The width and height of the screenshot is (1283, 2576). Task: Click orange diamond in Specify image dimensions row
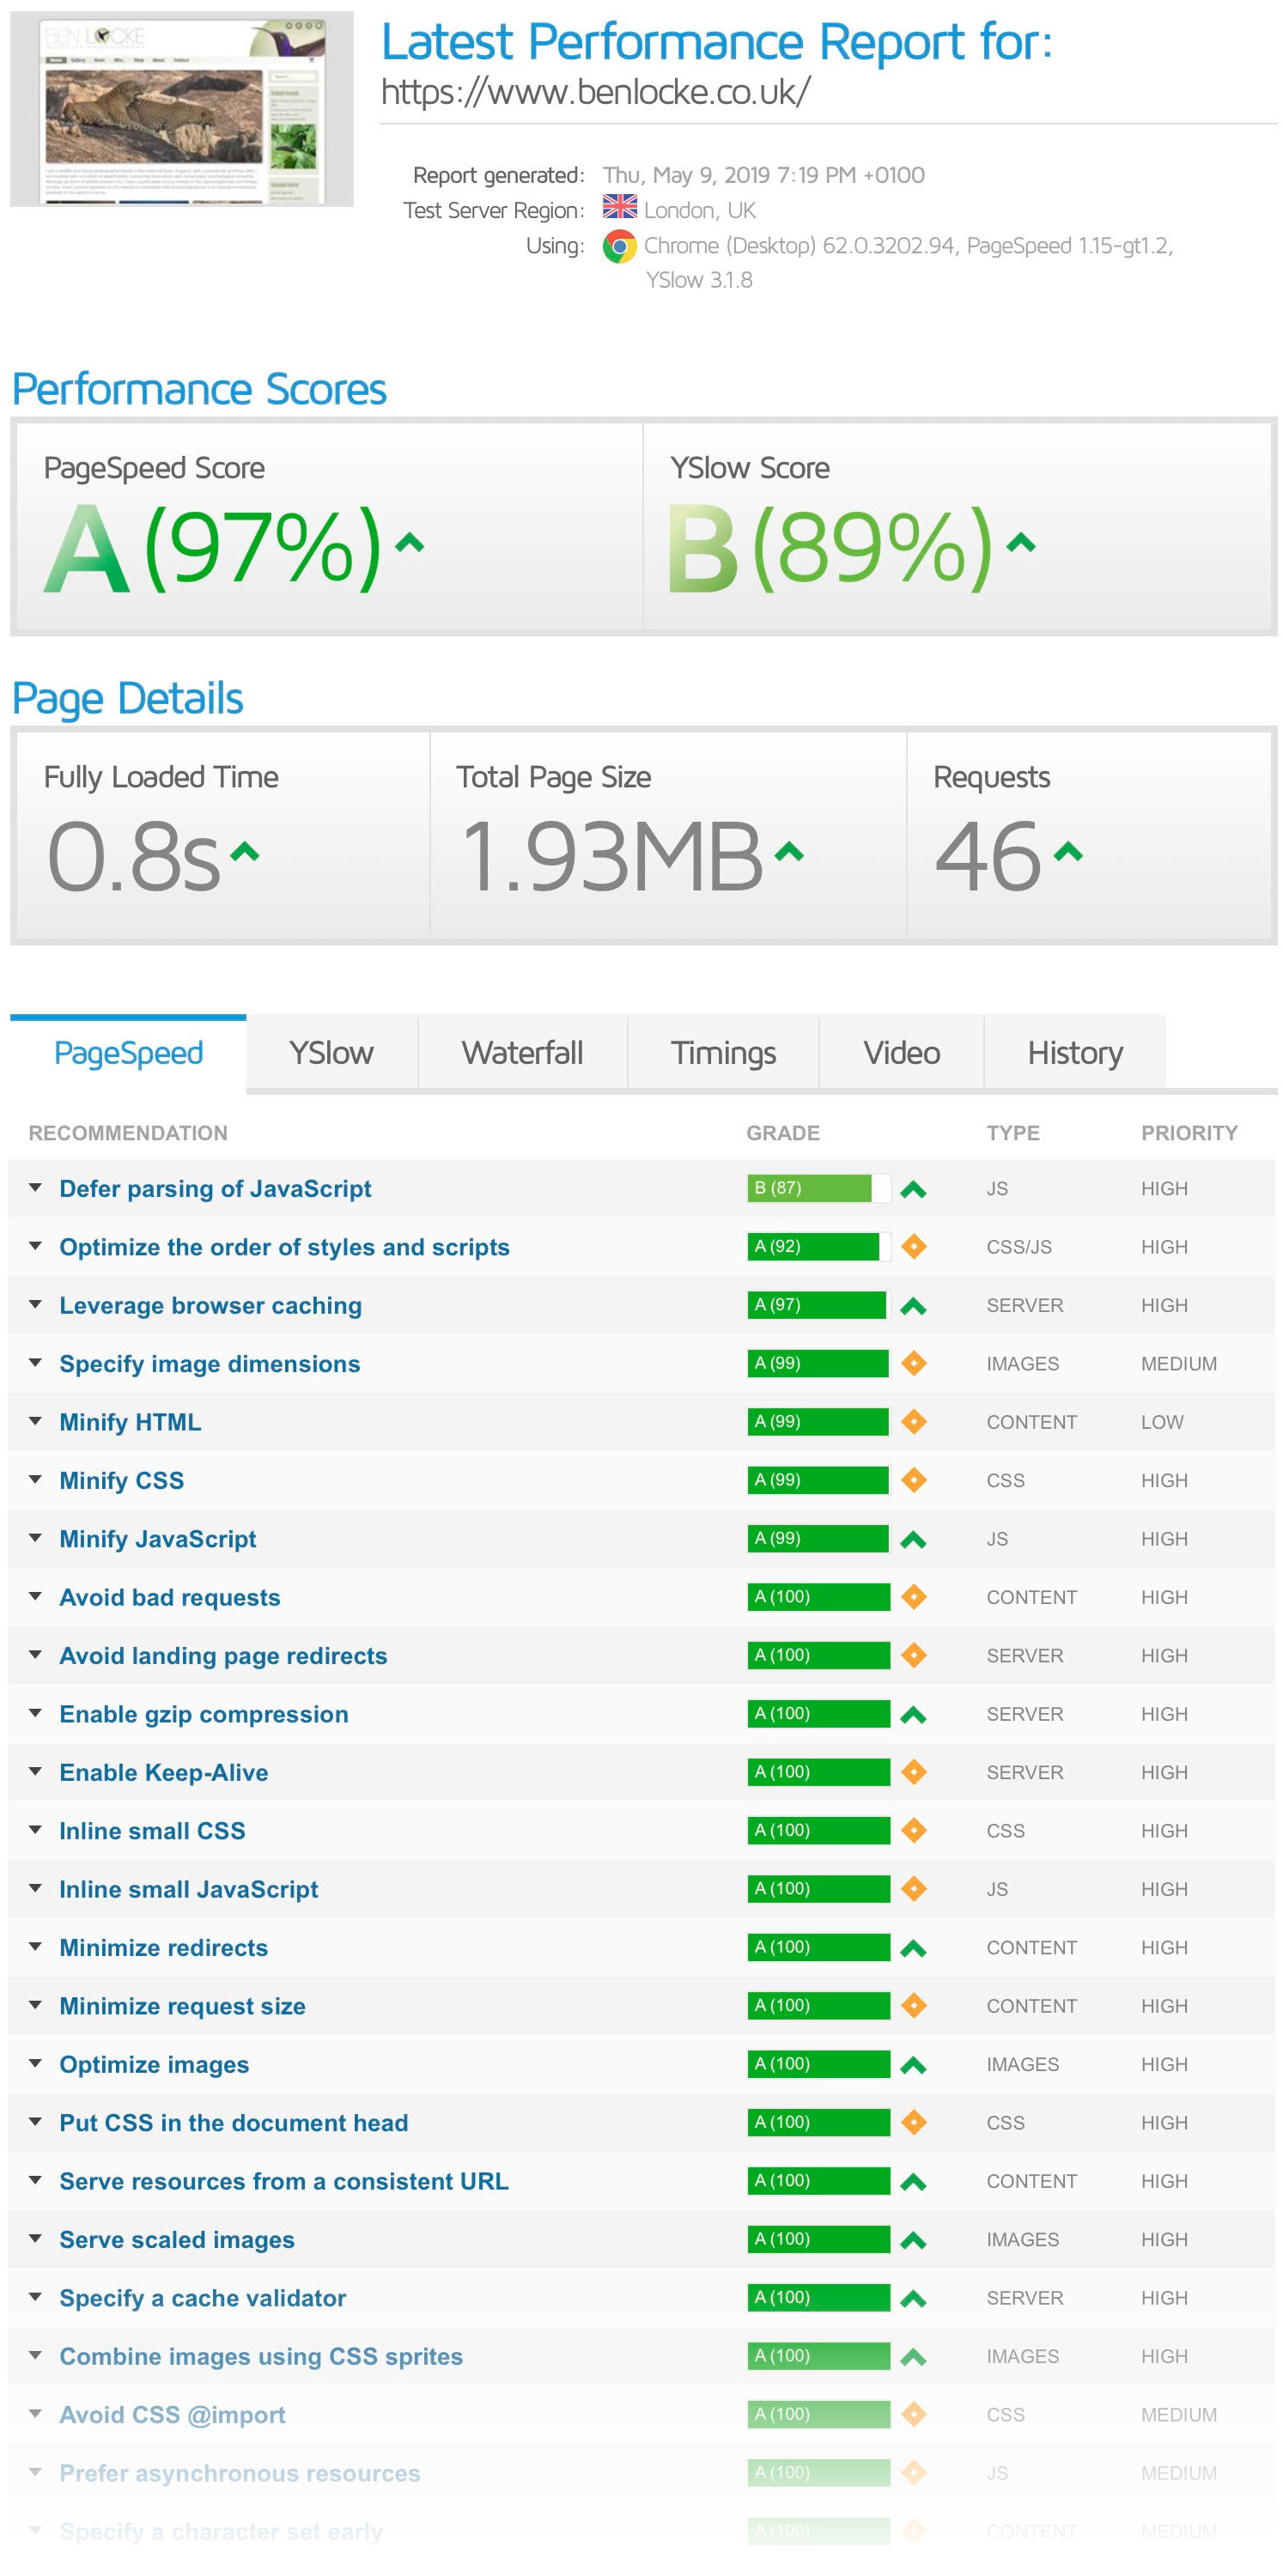click(913, 1363)
